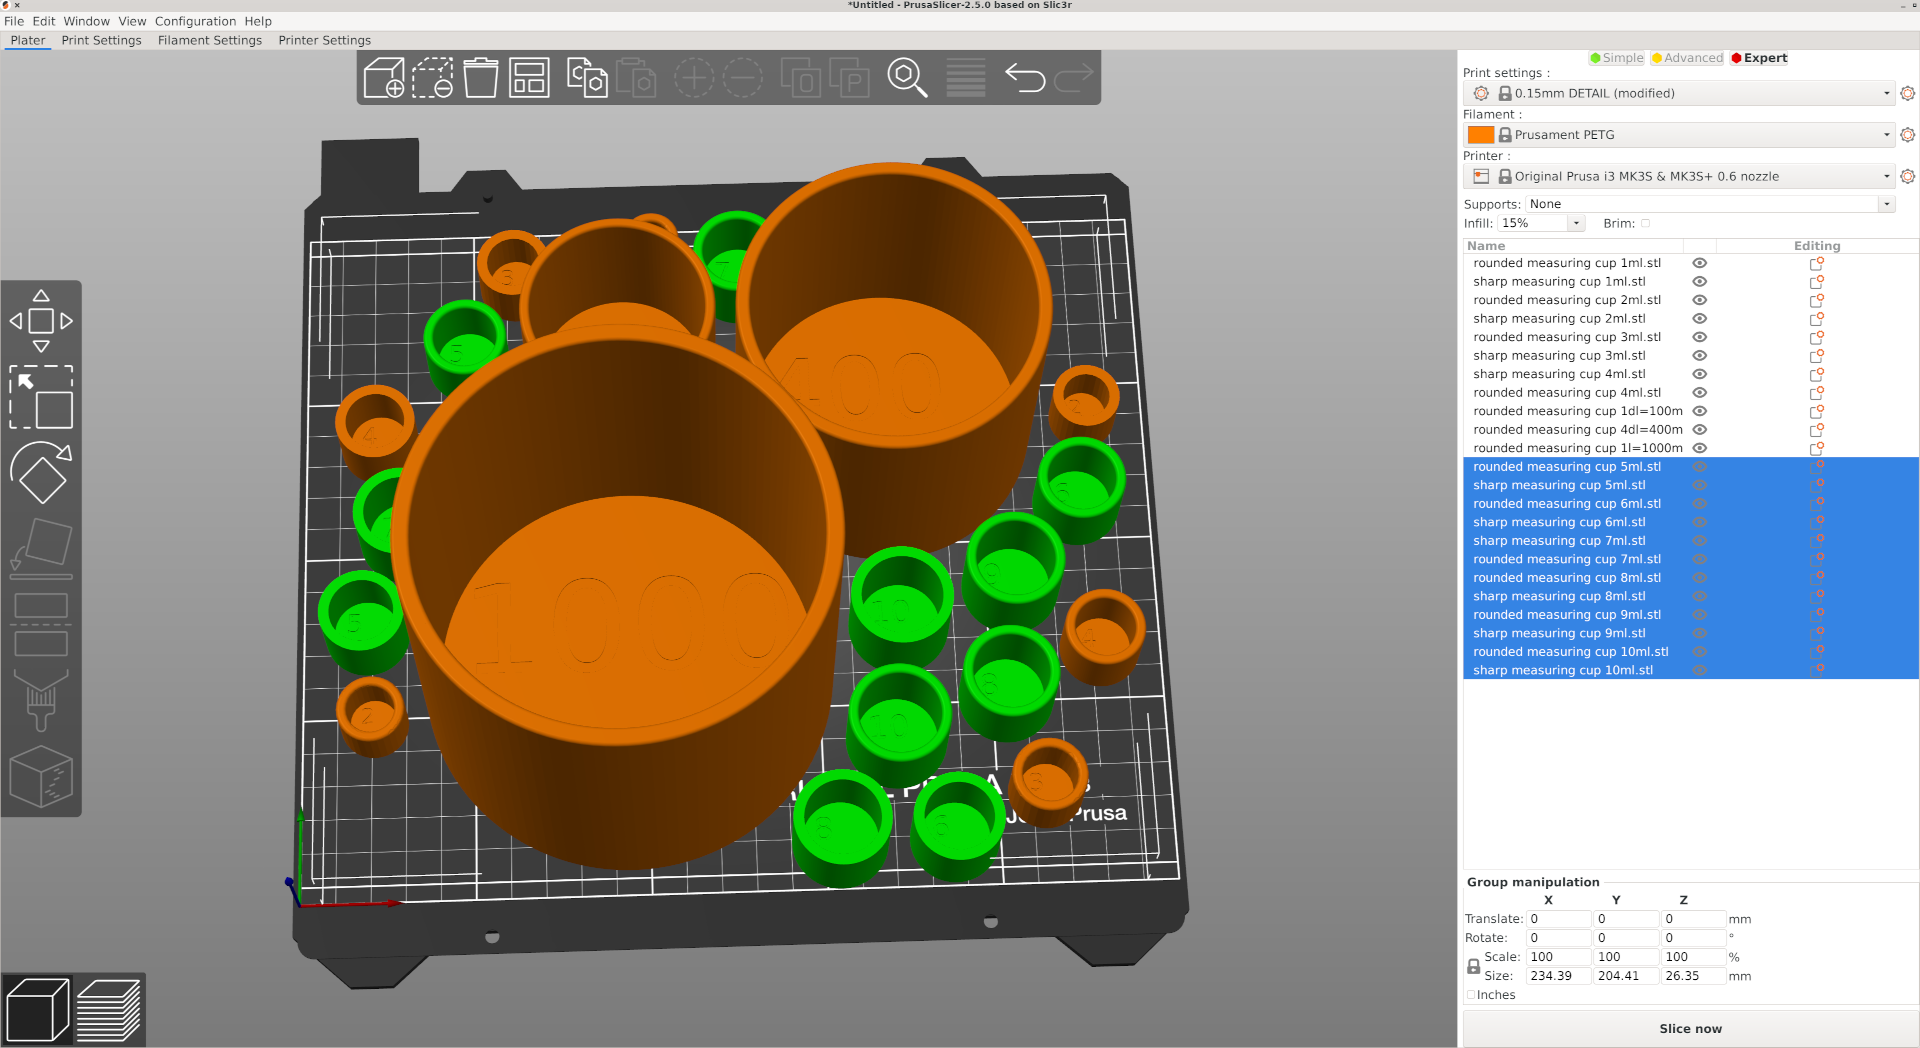Switch to Advanced mode
The height and width of the screenshot is (1048, 1920).
(1687, 58)
